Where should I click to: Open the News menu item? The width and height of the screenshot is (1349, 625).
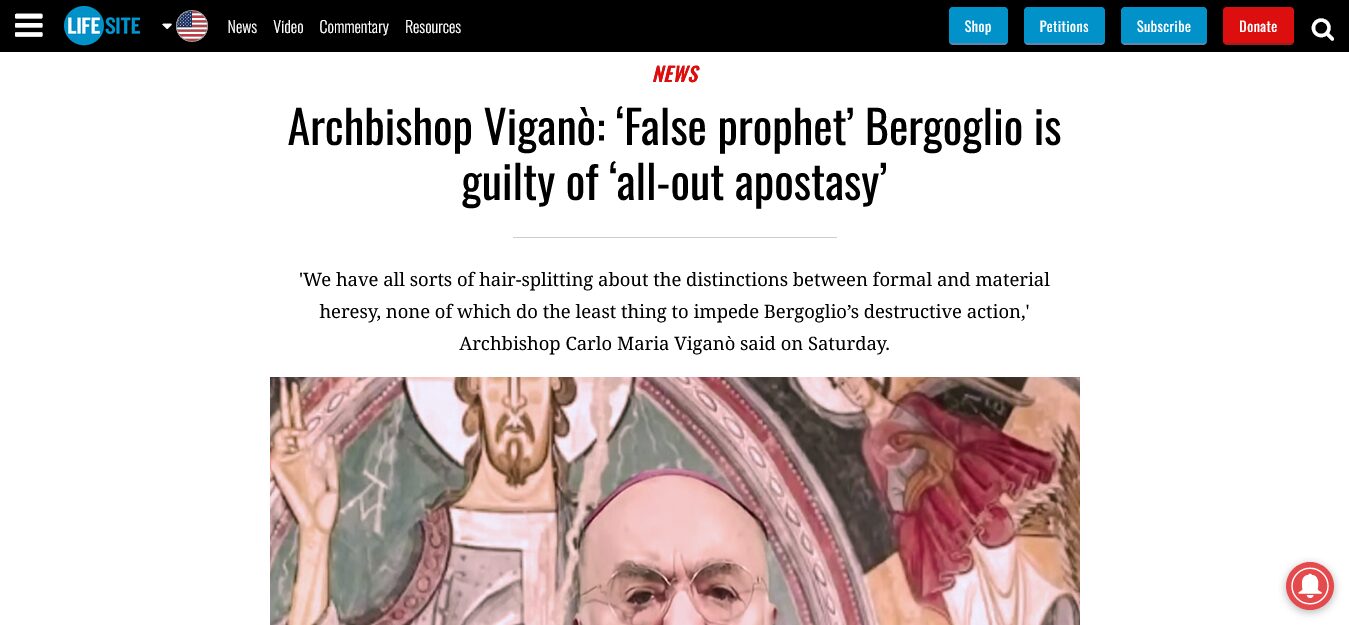[x=242, y=27]
